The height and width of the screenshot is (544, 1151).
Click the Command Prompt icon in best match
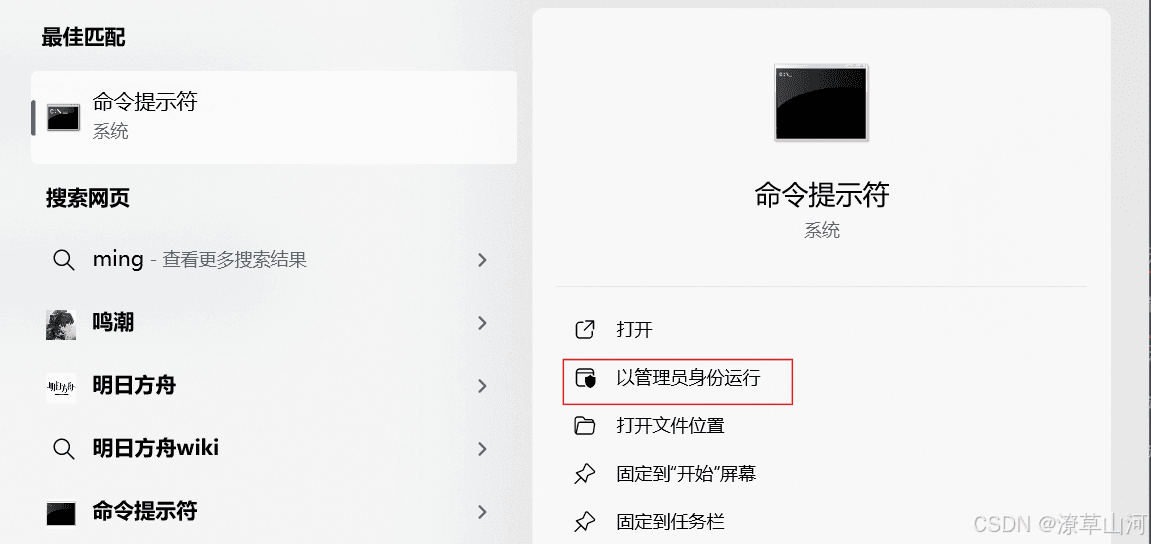pos(63,117)
